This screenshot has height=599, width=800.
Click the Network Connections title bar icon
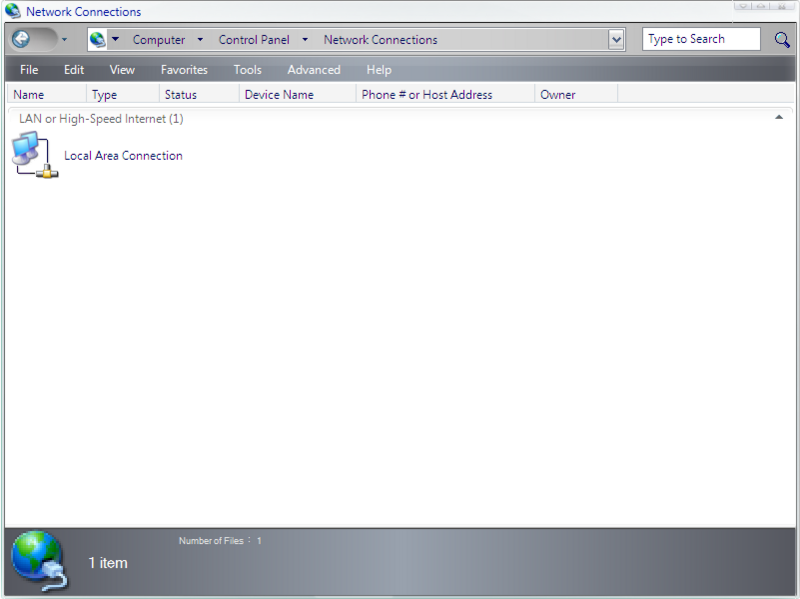pyautogui.click(x=13, y=11)
